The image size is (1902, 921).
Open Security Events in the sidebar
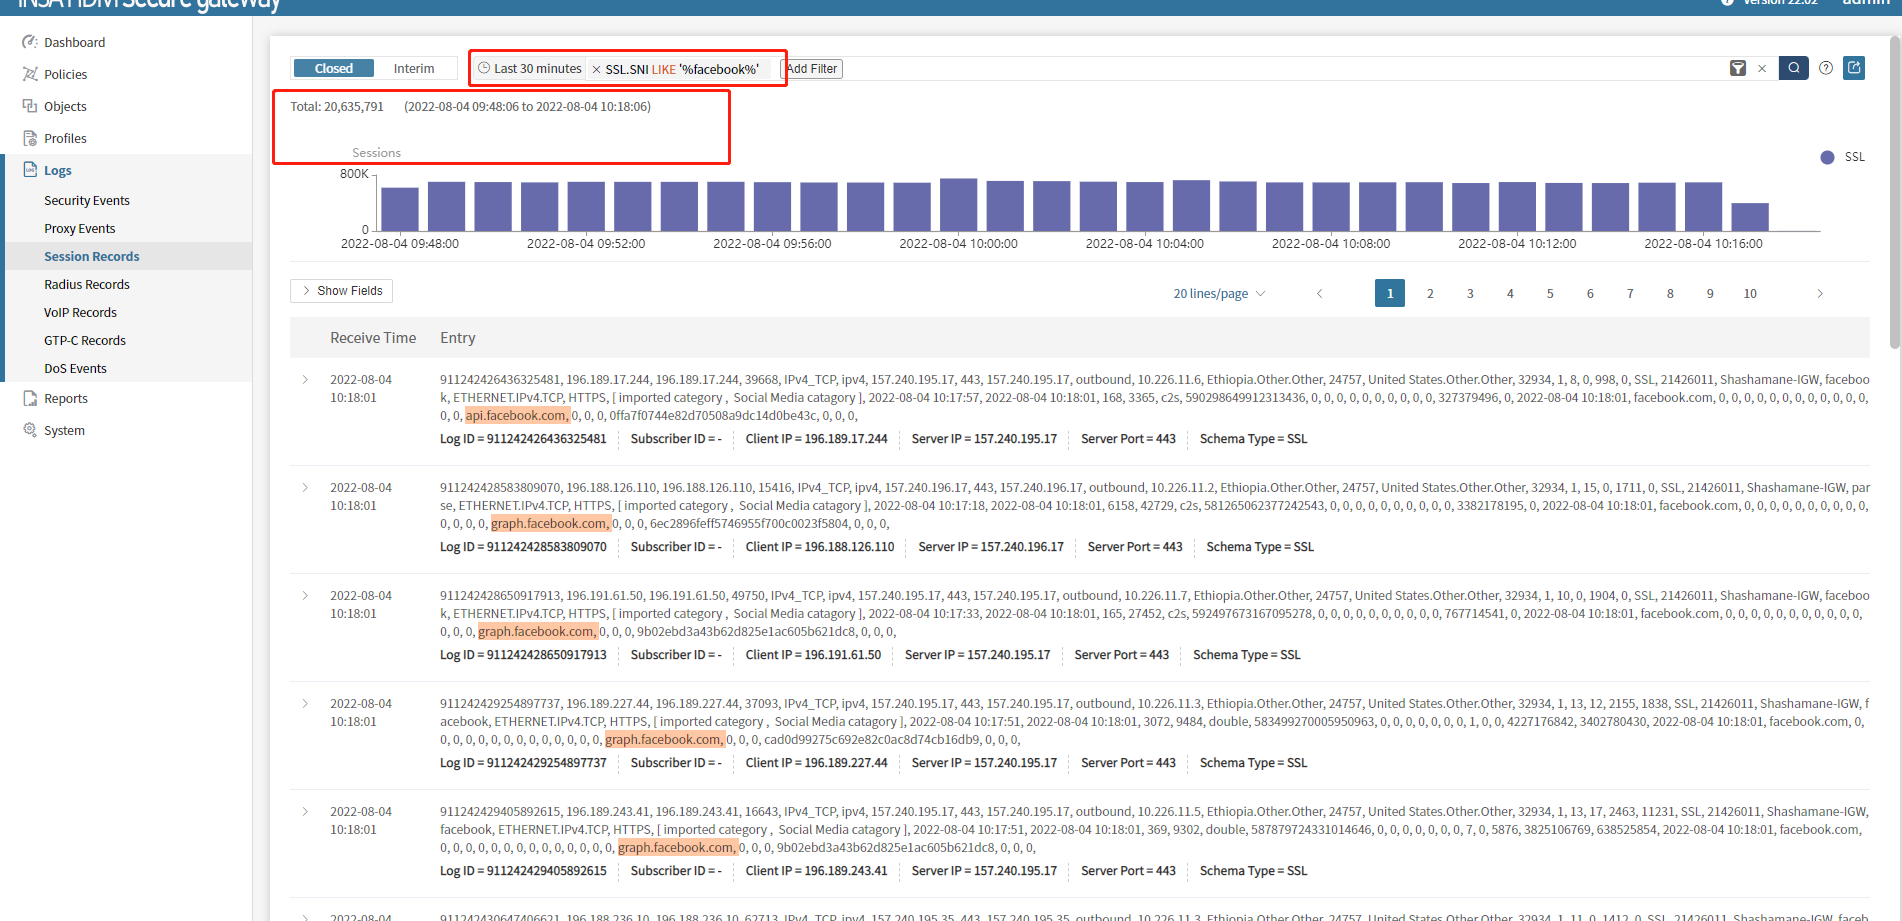[x=87, y=200]
